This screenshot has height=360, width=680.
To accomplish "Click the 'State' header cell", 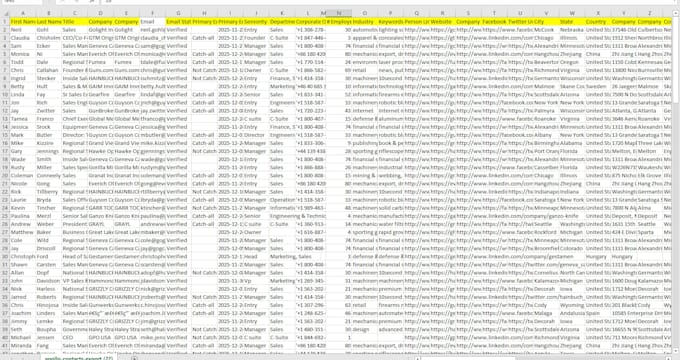I will pyautogui.click(x=572, y=22).
